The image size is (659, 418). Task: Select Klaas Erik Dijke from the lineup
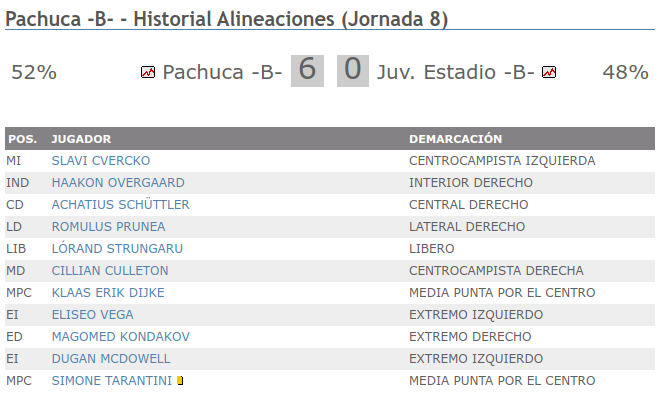tap(108, 292)
